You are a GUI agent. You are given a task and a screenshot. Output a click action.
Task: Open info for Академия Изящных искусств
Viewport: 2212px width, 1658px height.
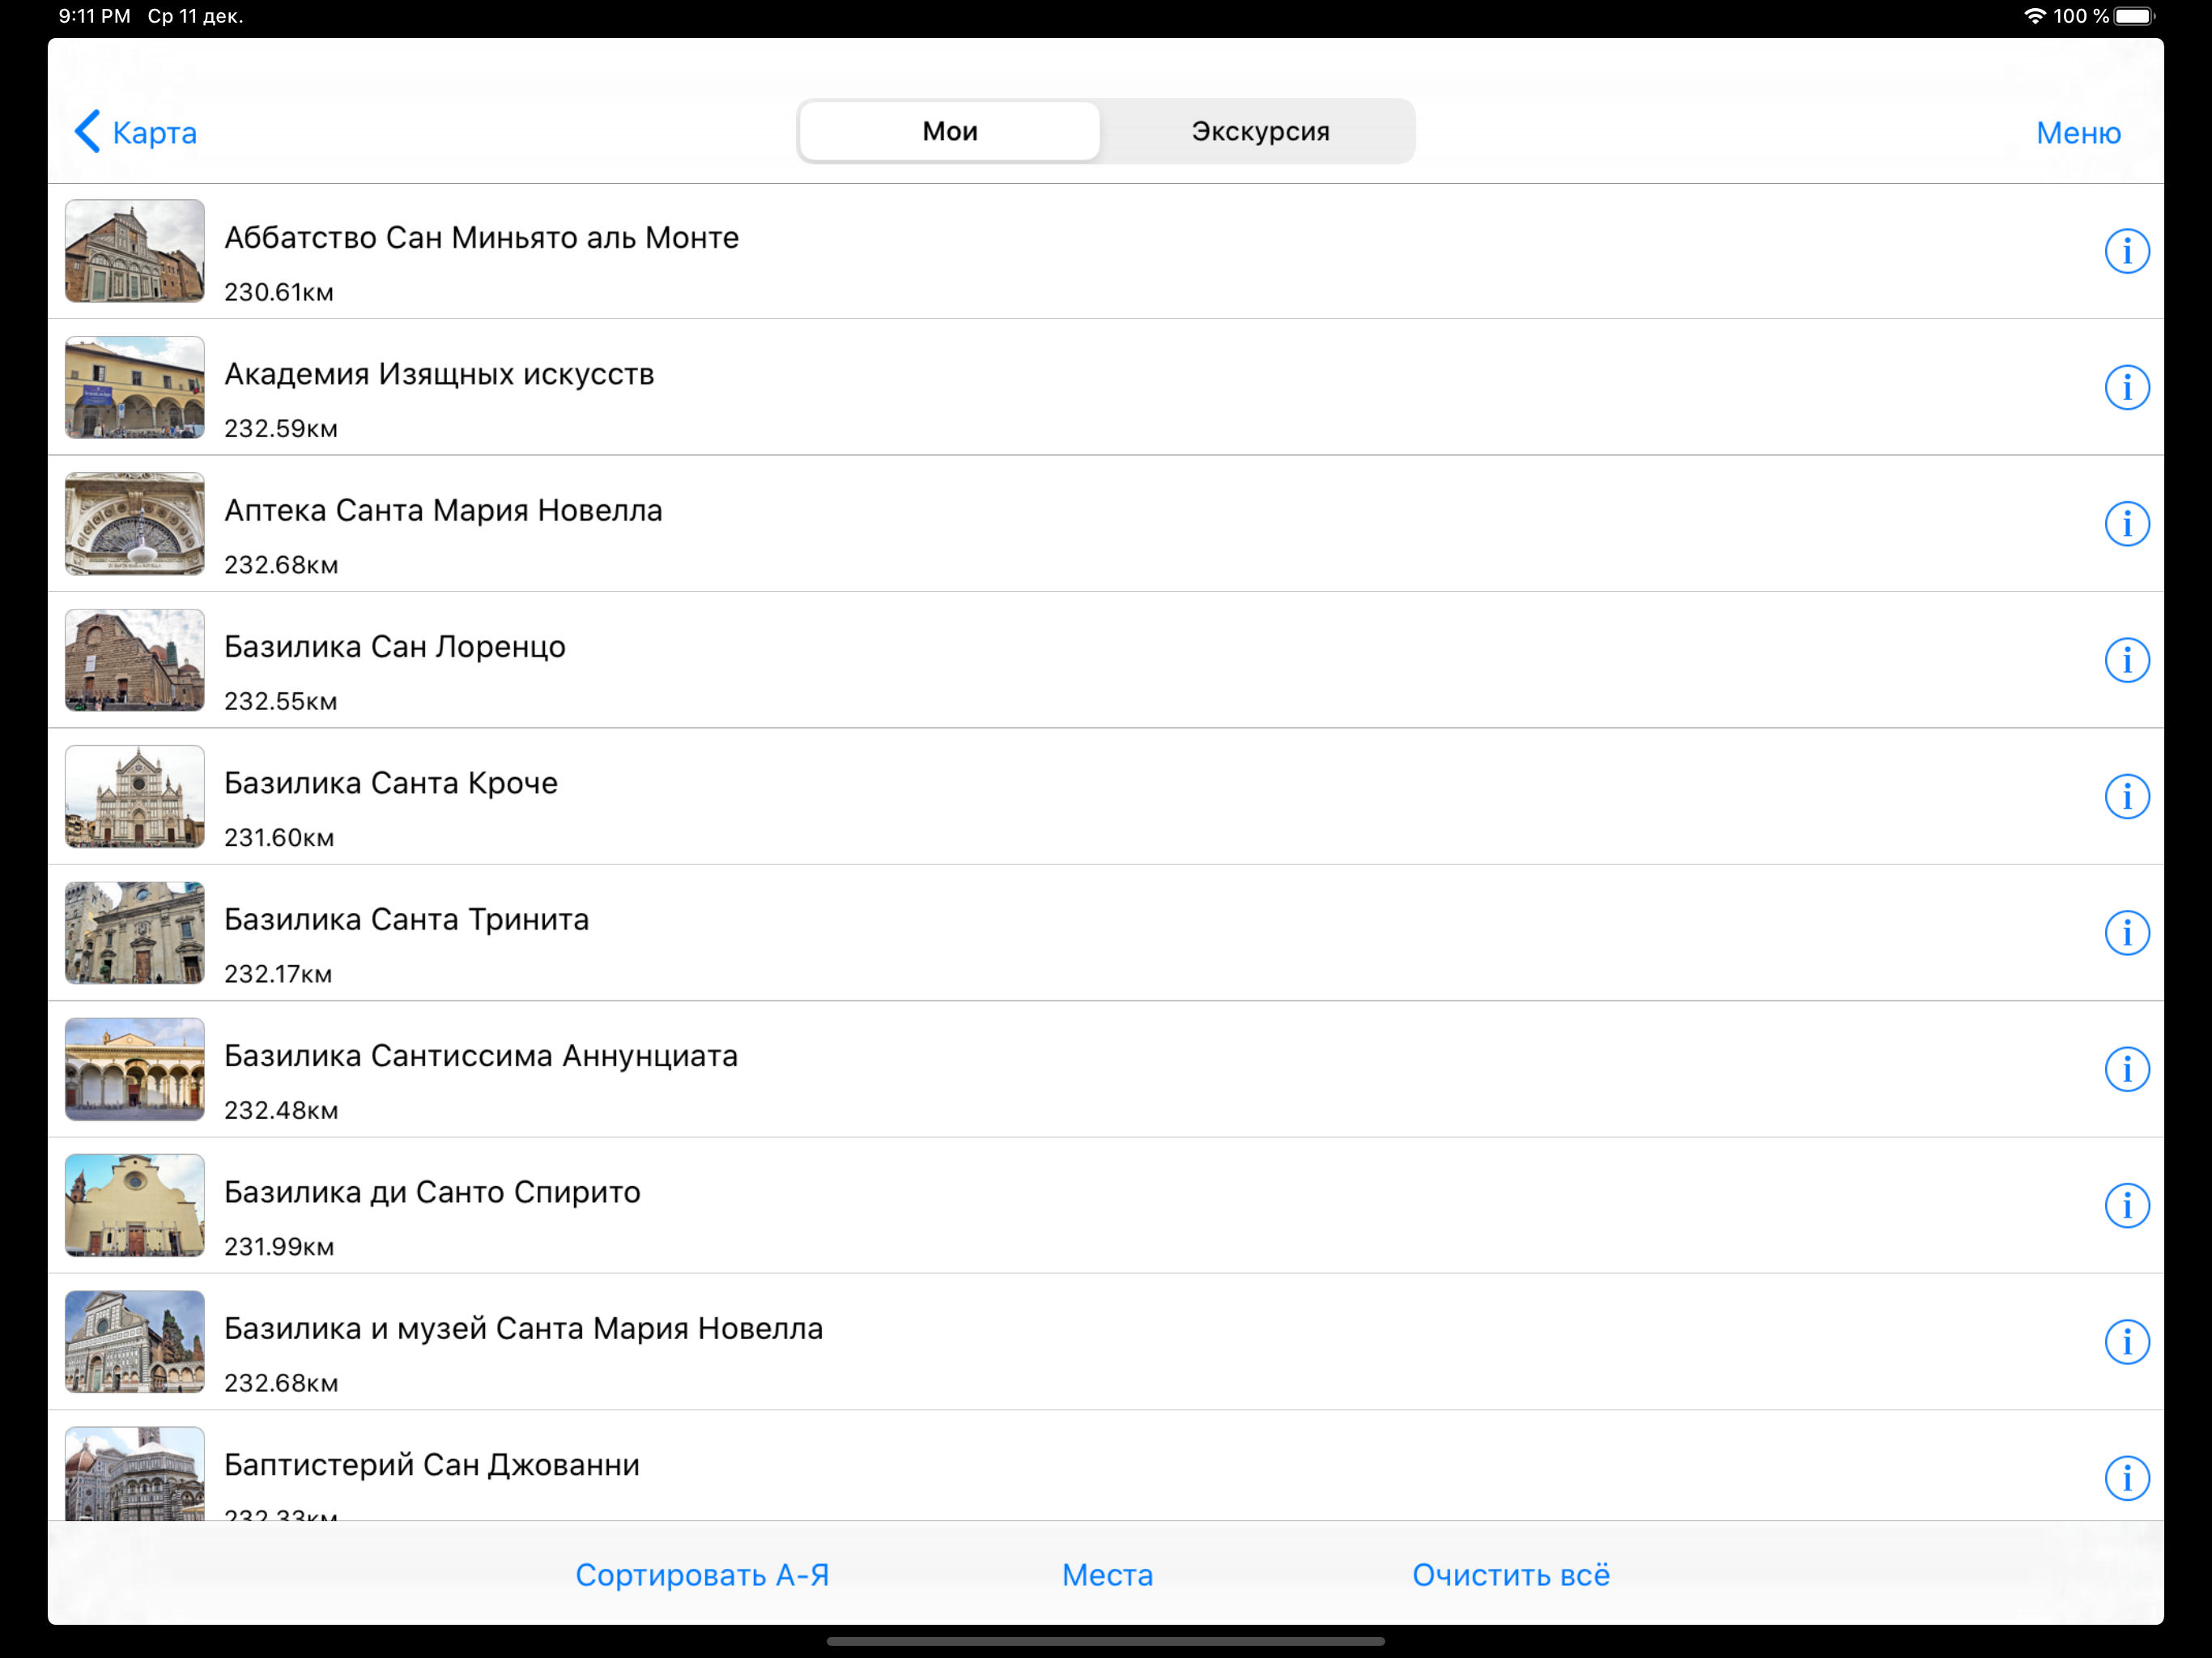(2126, 387)
